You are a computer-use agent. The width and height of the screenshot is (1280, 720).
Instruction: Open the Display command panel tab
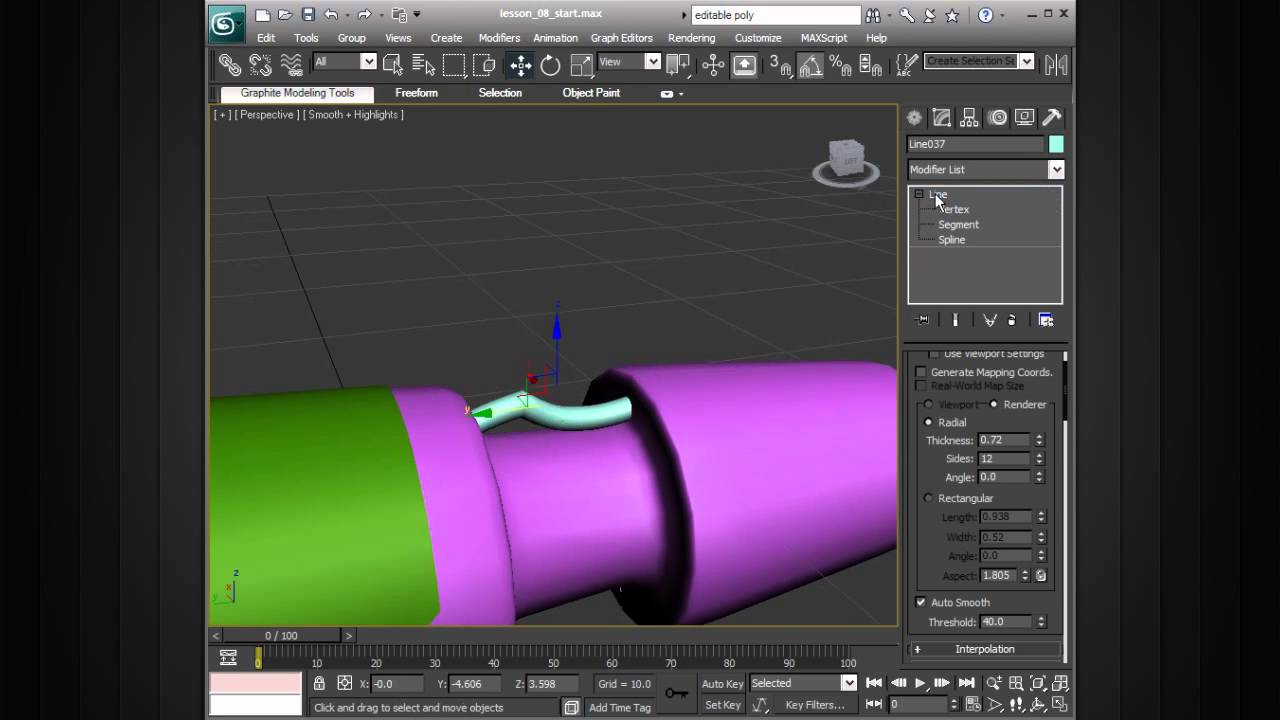point(1024,118)
